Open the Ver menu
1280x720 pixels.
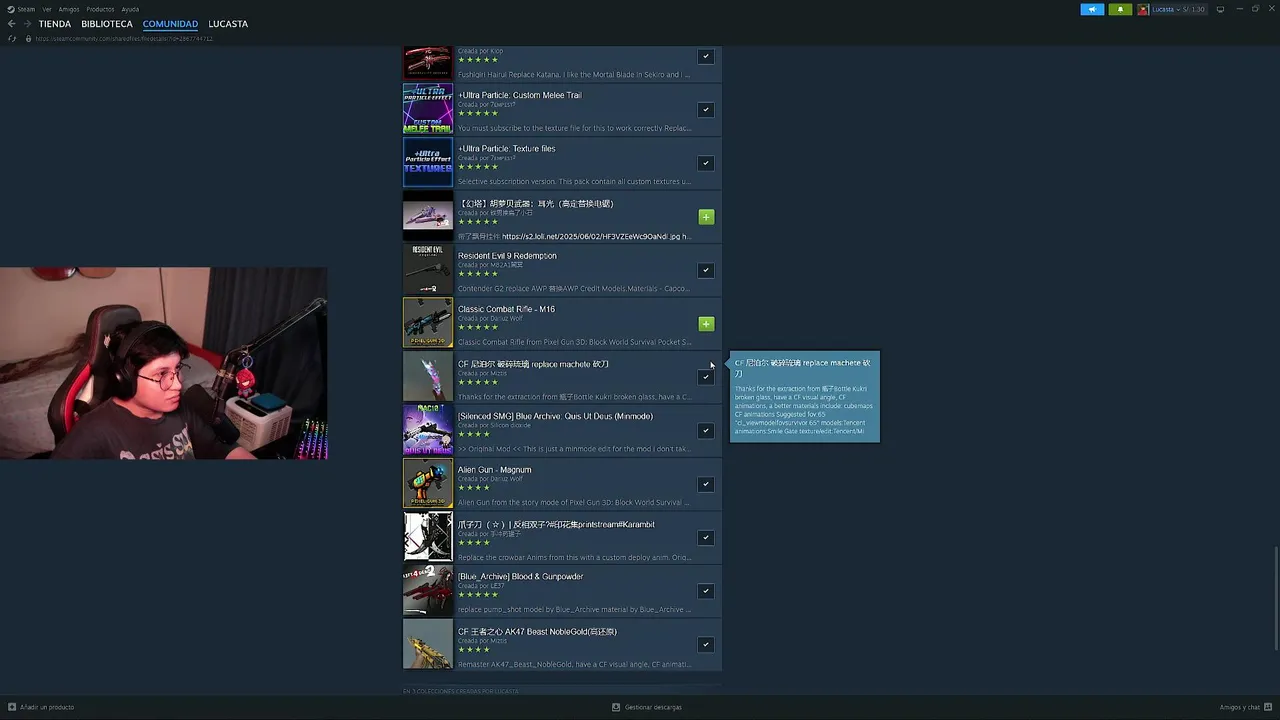click(47, 9)
